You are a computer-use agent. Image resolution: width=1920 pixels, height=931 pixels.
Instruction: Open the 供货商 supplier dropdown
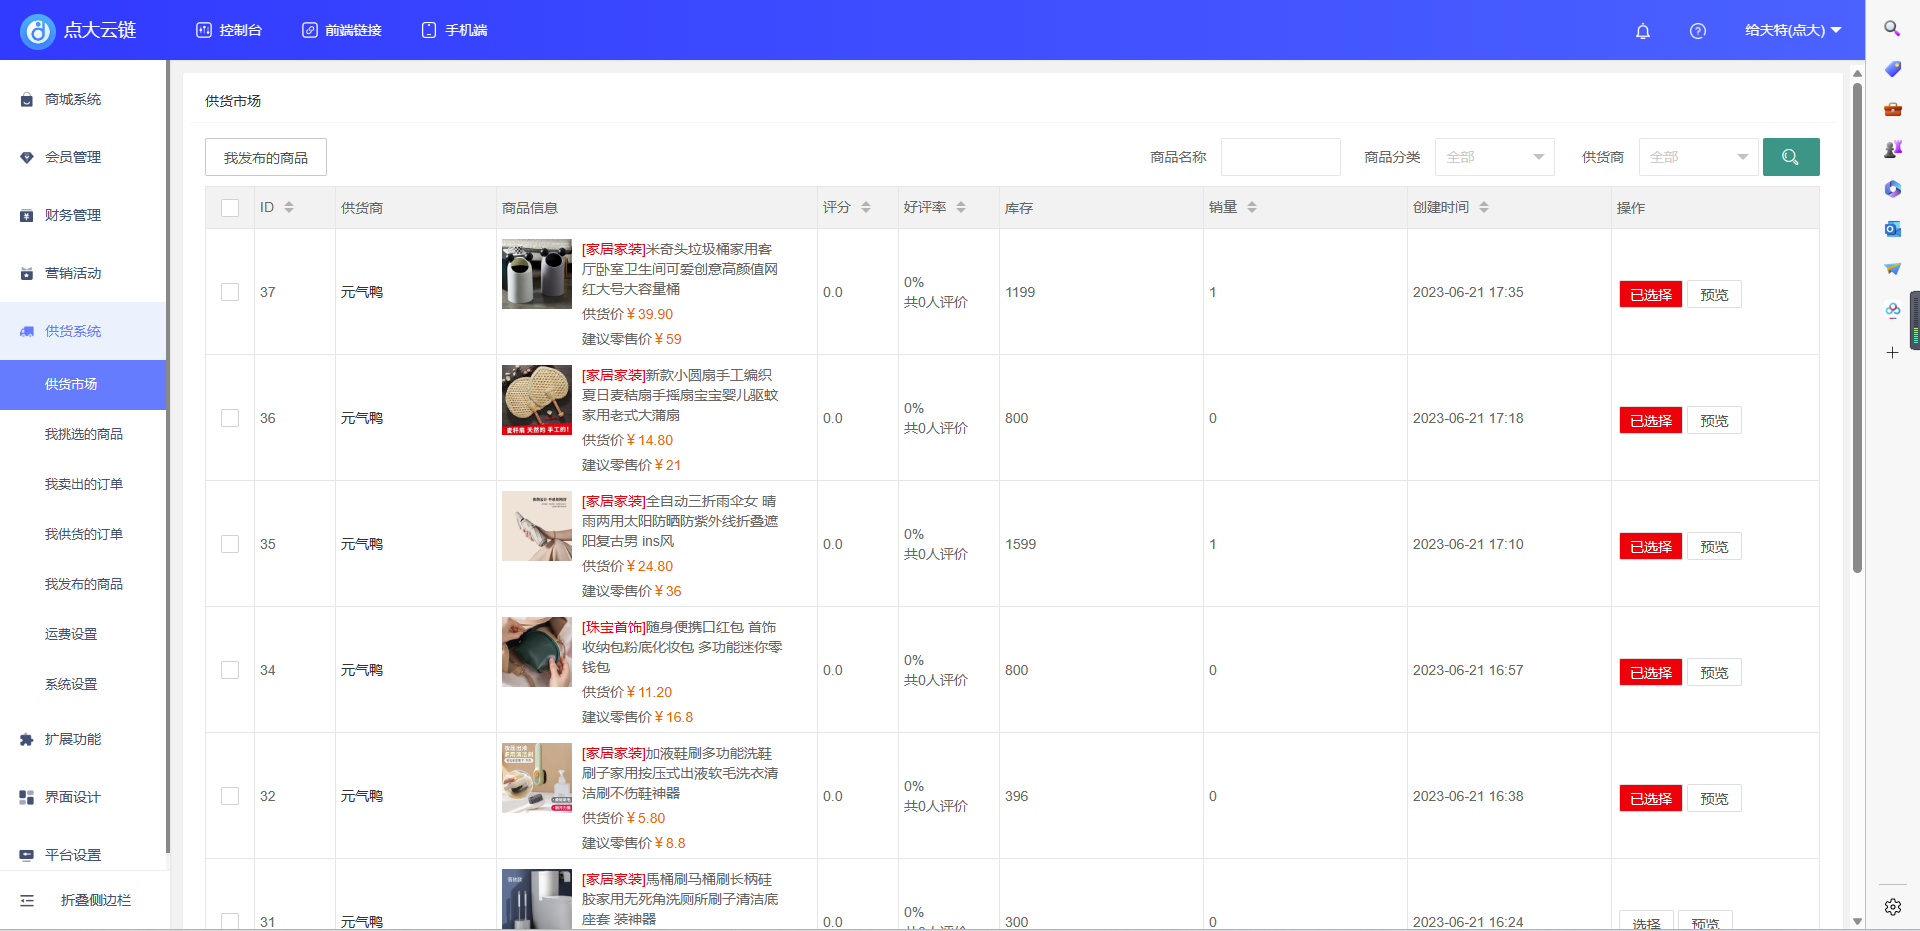(x=1698, y=157)
